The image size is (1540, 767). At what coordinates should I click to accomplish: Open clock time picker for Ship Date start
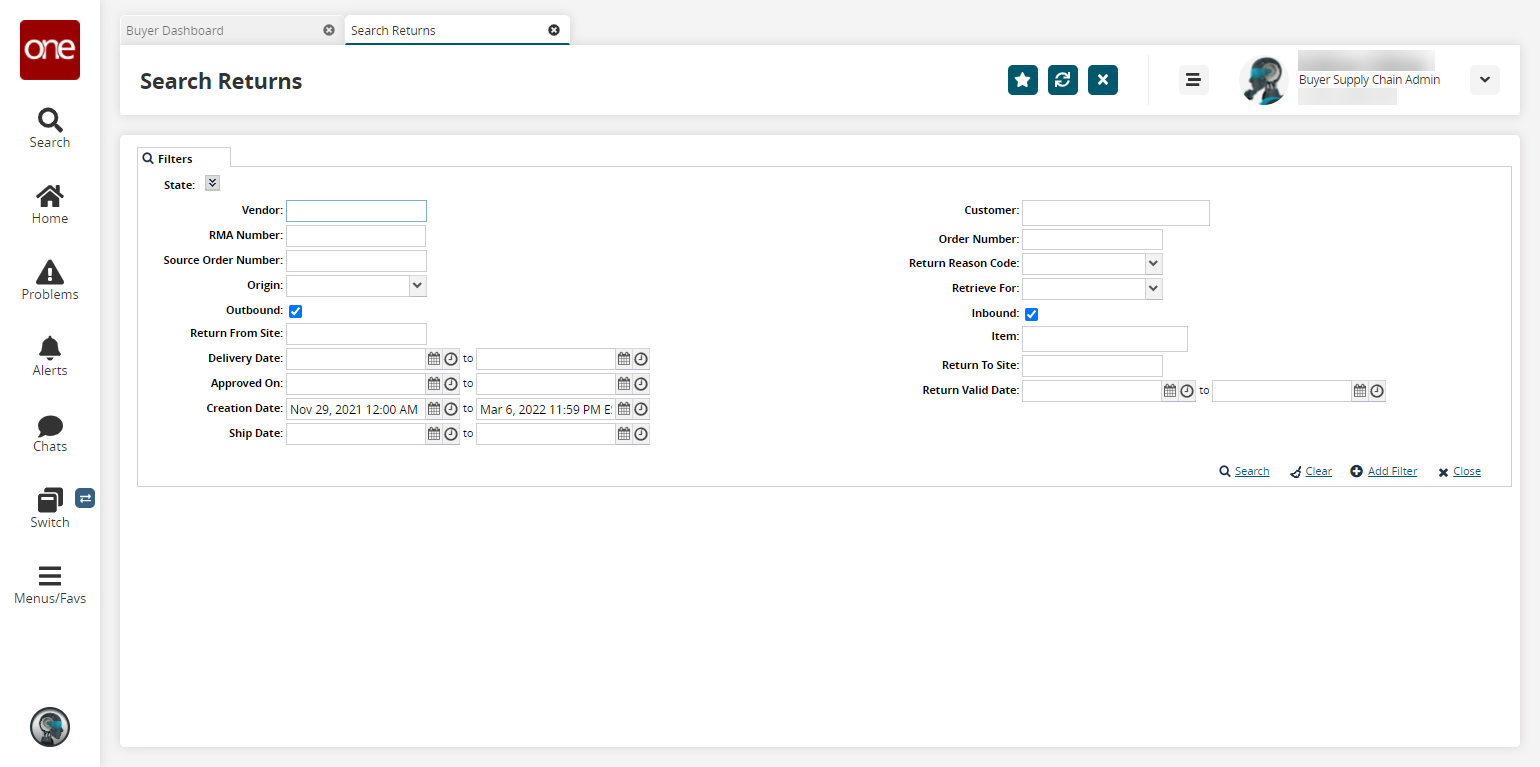click(451, 434)
